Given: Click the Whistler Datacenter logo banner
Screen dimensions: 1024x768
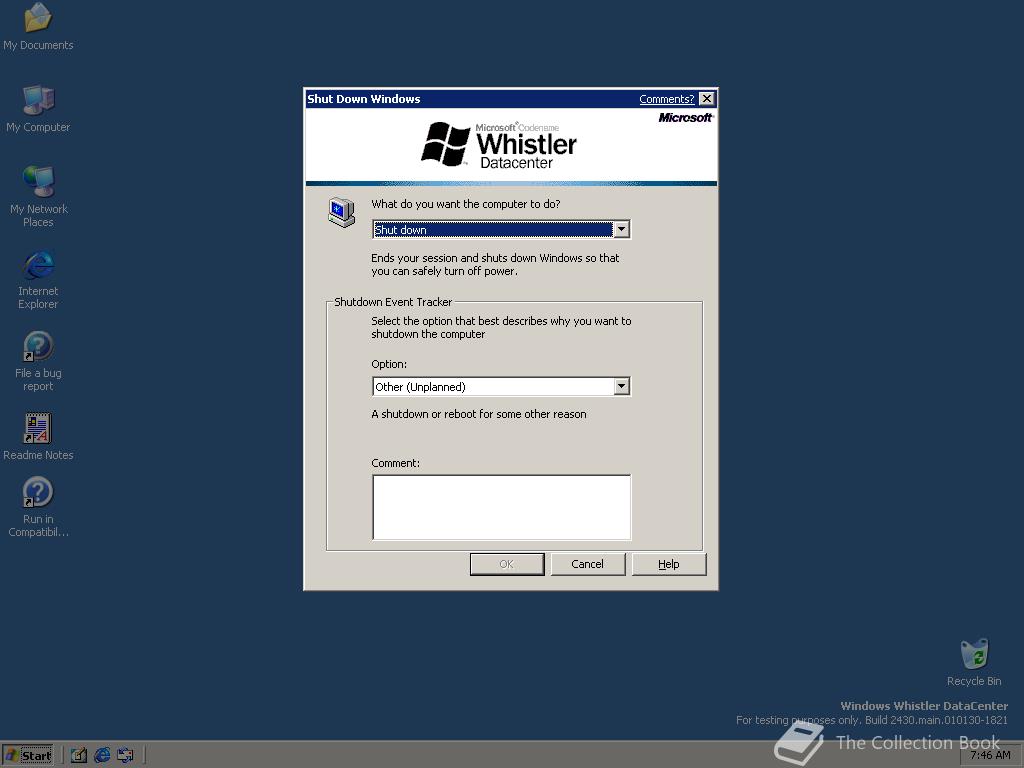Looking at the screenshot, I should pyautogui.click(x=511, y=146).
